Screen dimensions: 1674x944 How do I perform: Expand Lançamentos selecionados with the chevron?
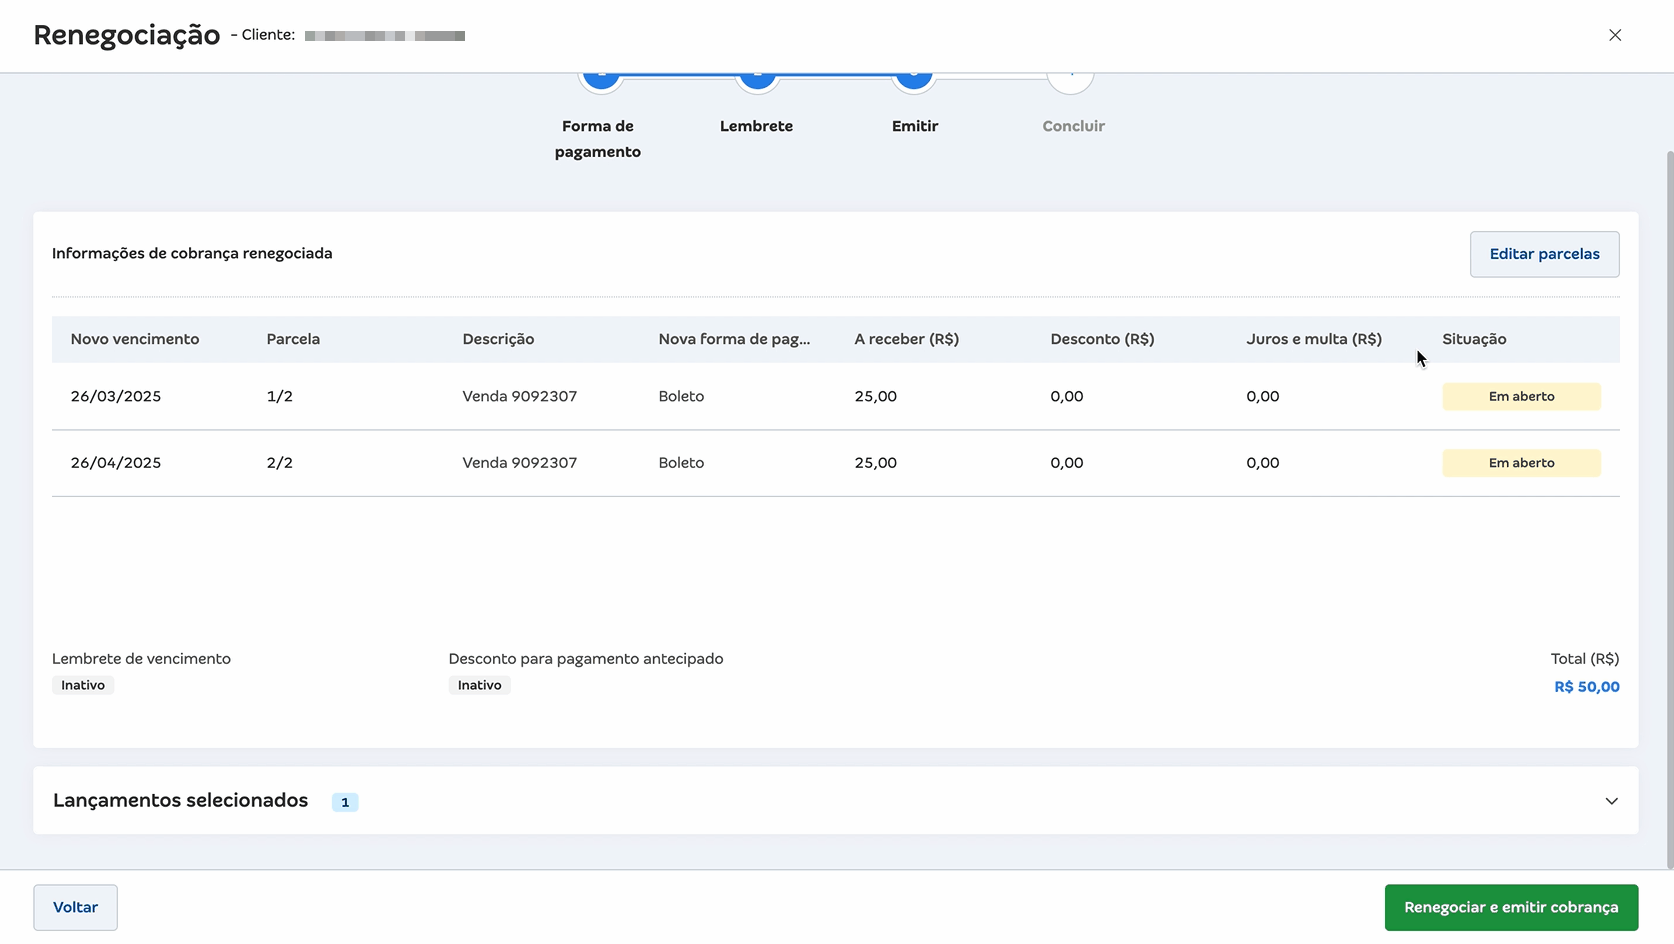pos(1611,801)
